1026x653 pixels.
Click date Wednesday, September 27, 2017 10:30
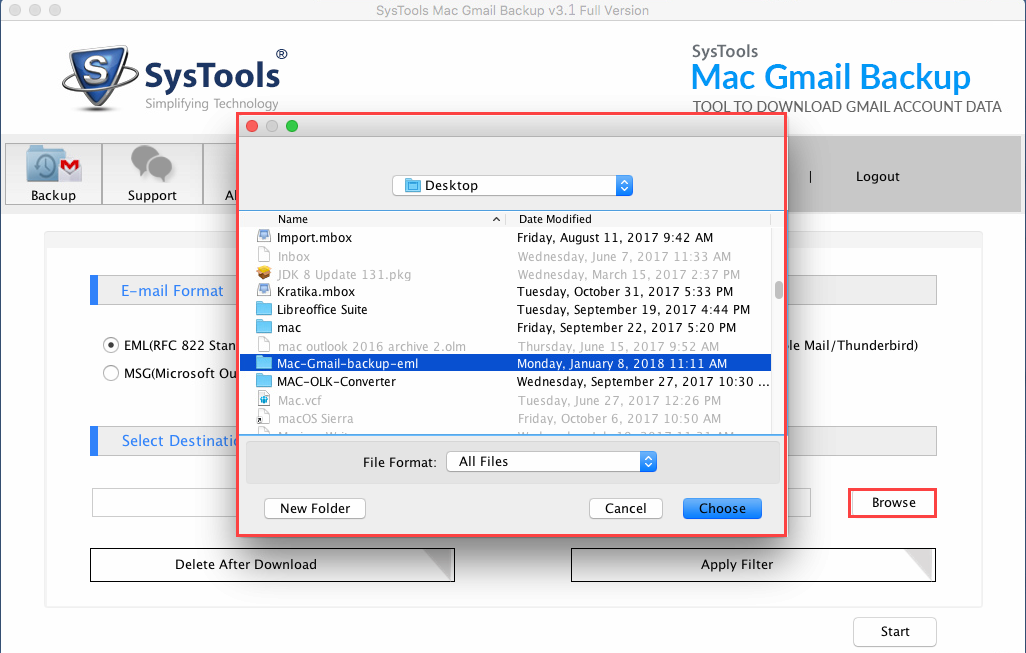[643, 381]
